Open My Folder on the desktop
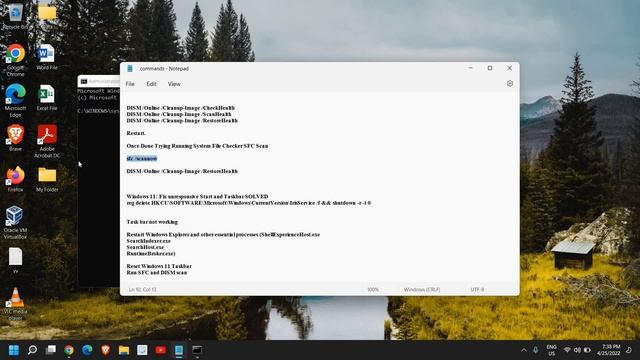 47,179
